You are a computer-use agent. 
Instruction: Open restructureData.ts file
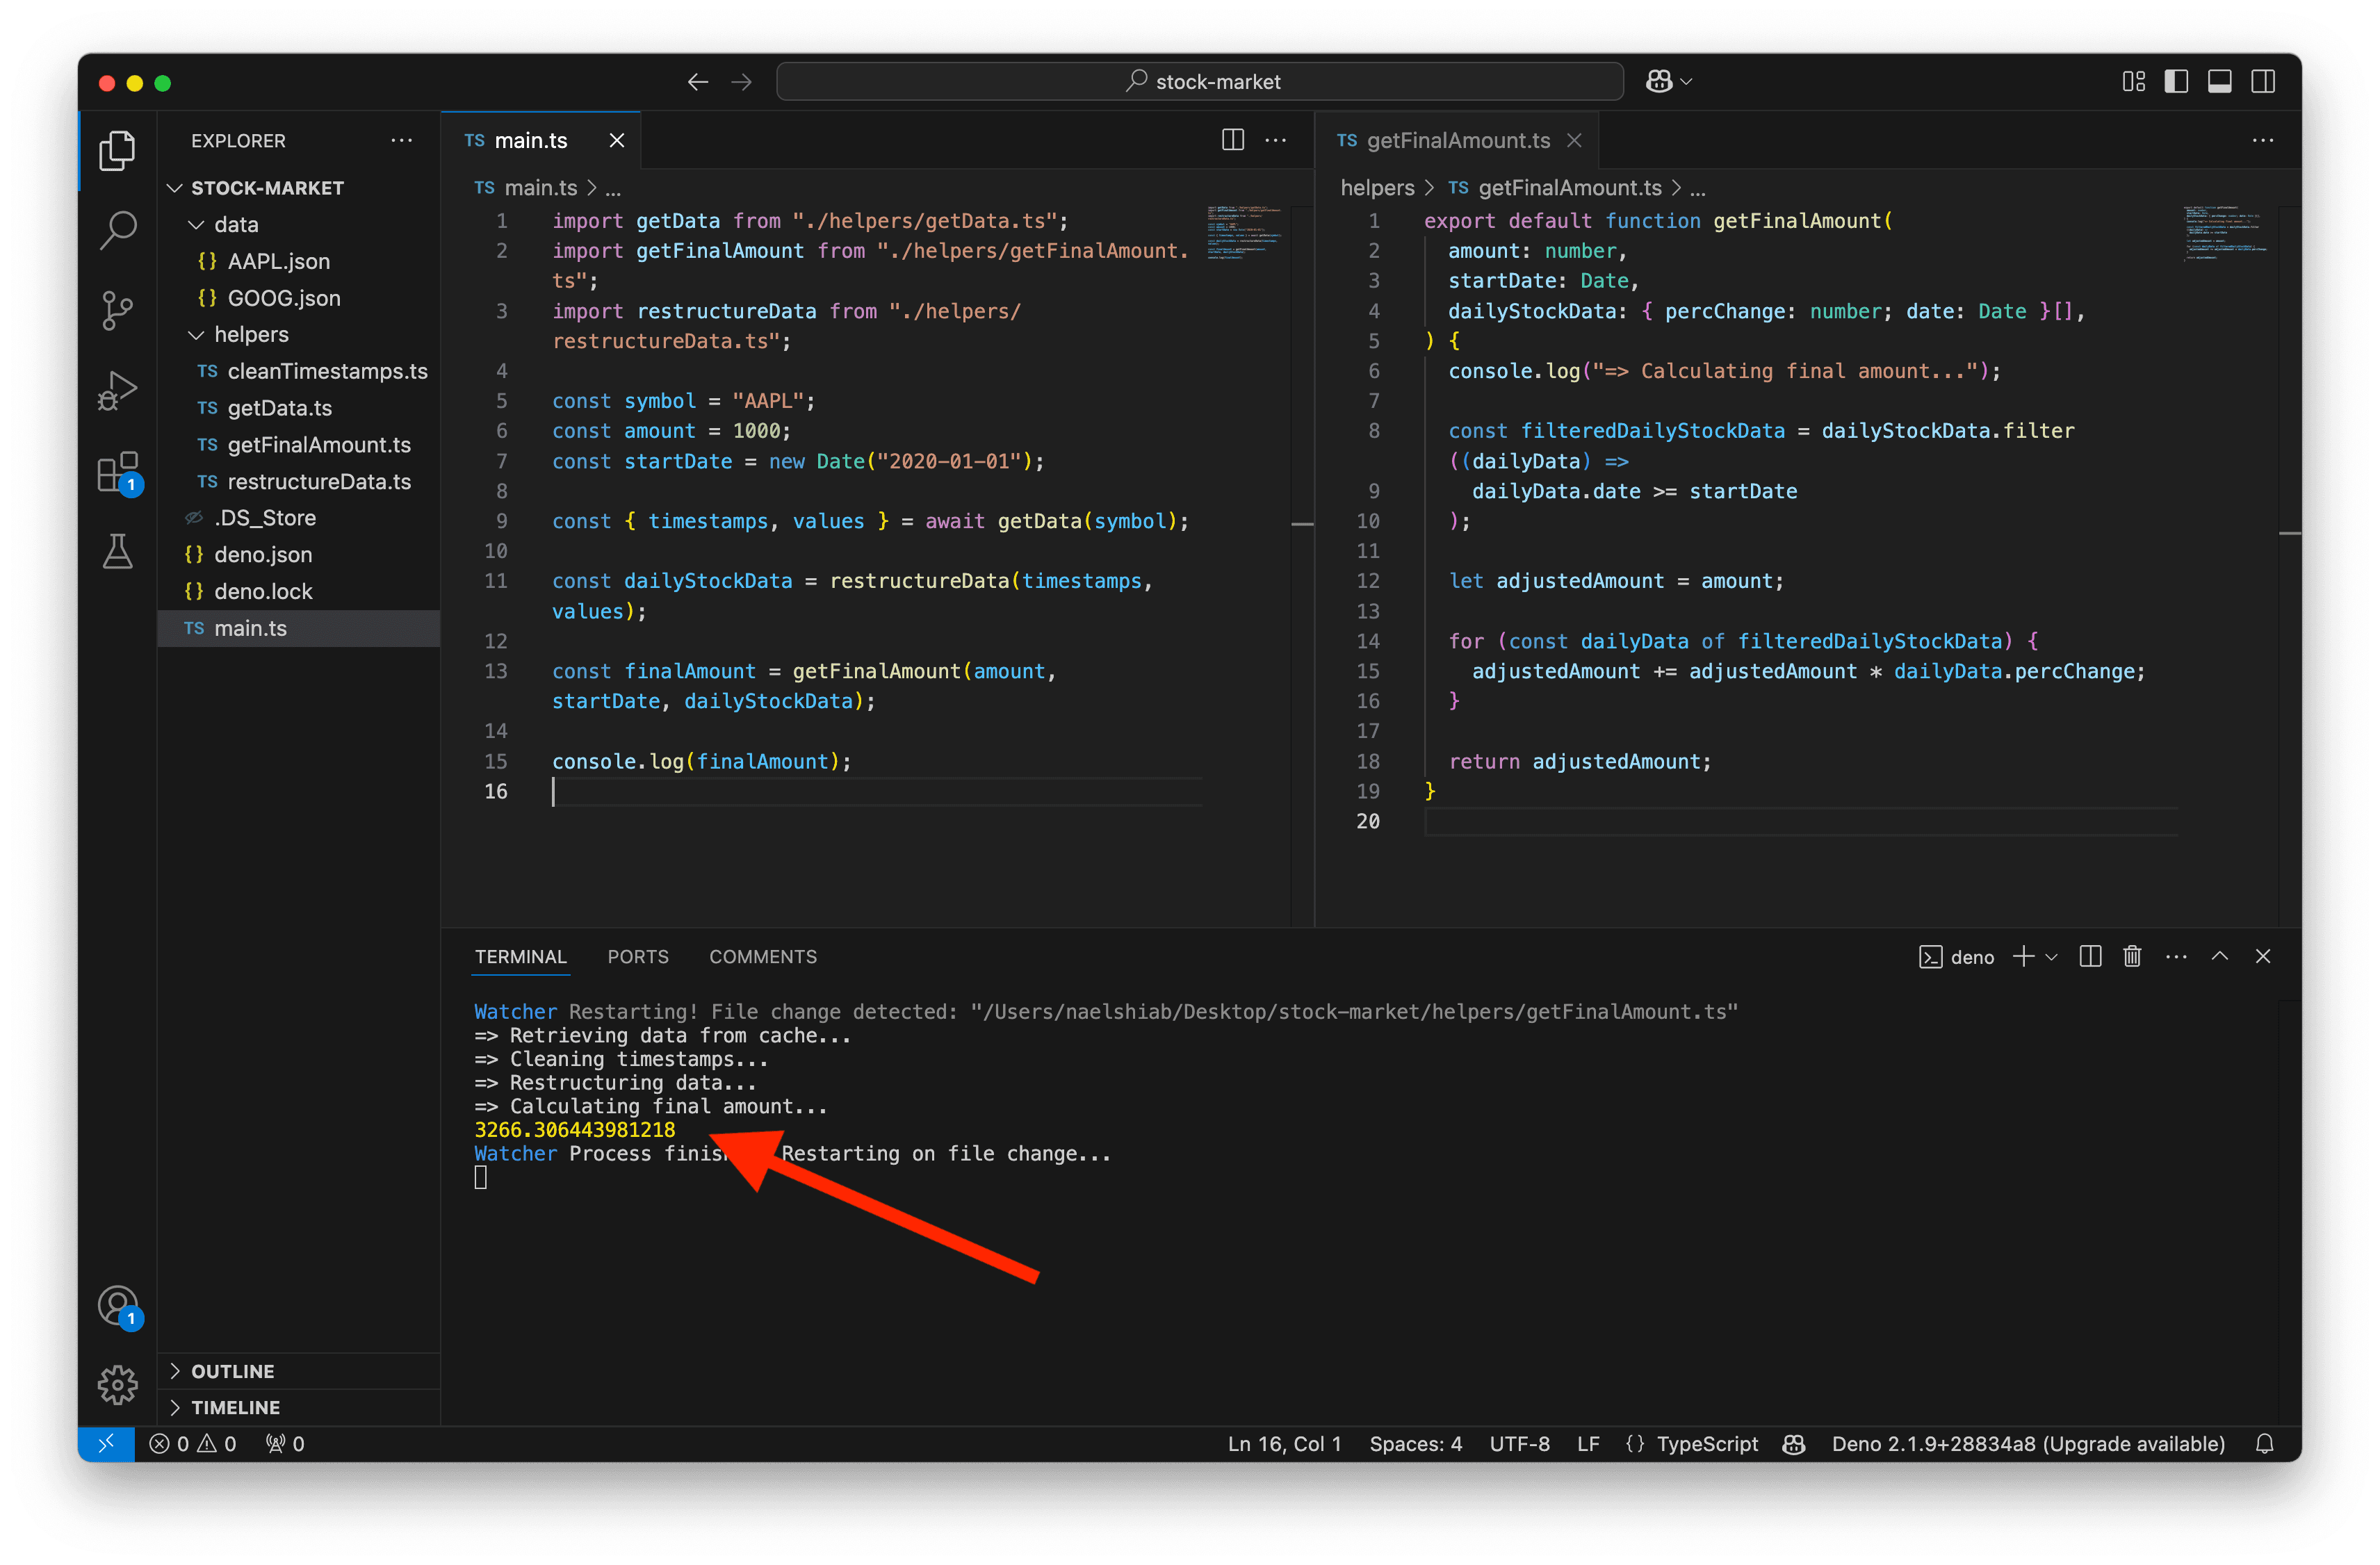point(299,481)
